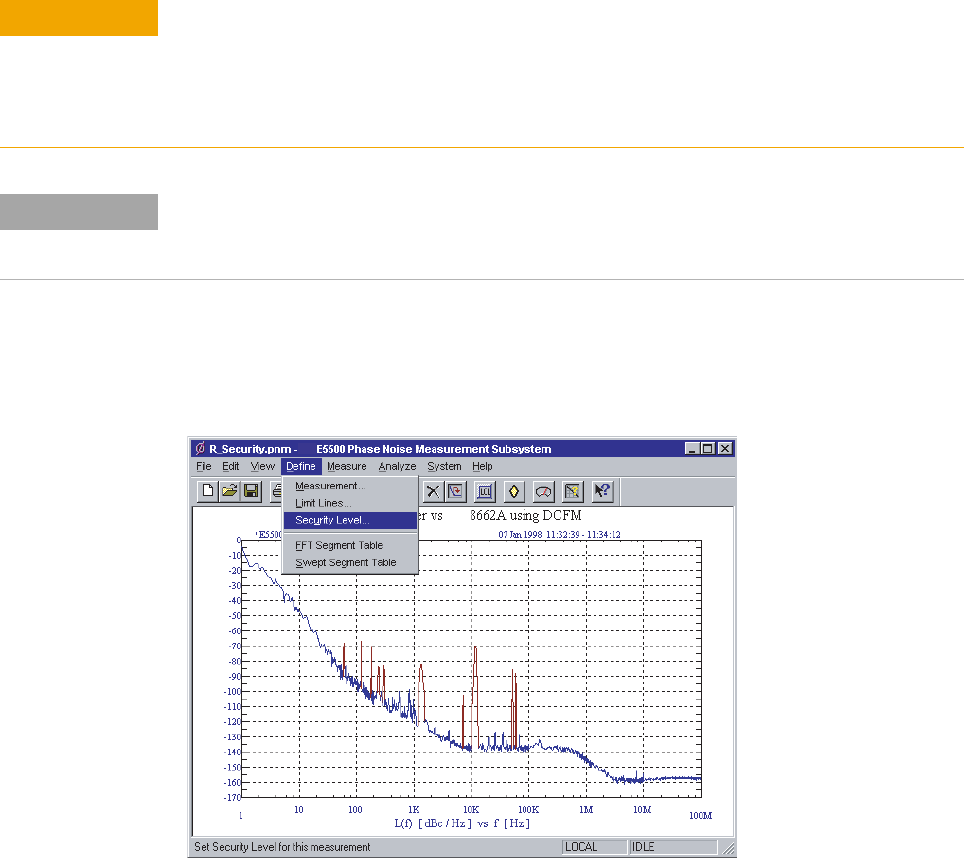Click the red-arrow plot toolbar icon
The width and height of the screenshot is (964, 858).
pyautogui.click(x=456, y=491)
